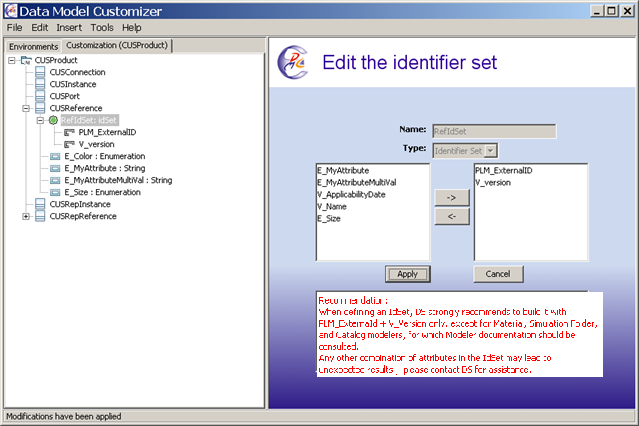Viewport: 639px width, 426px height.
Task: Collapse the RefIdSet node
Action: tap(40, 120)
